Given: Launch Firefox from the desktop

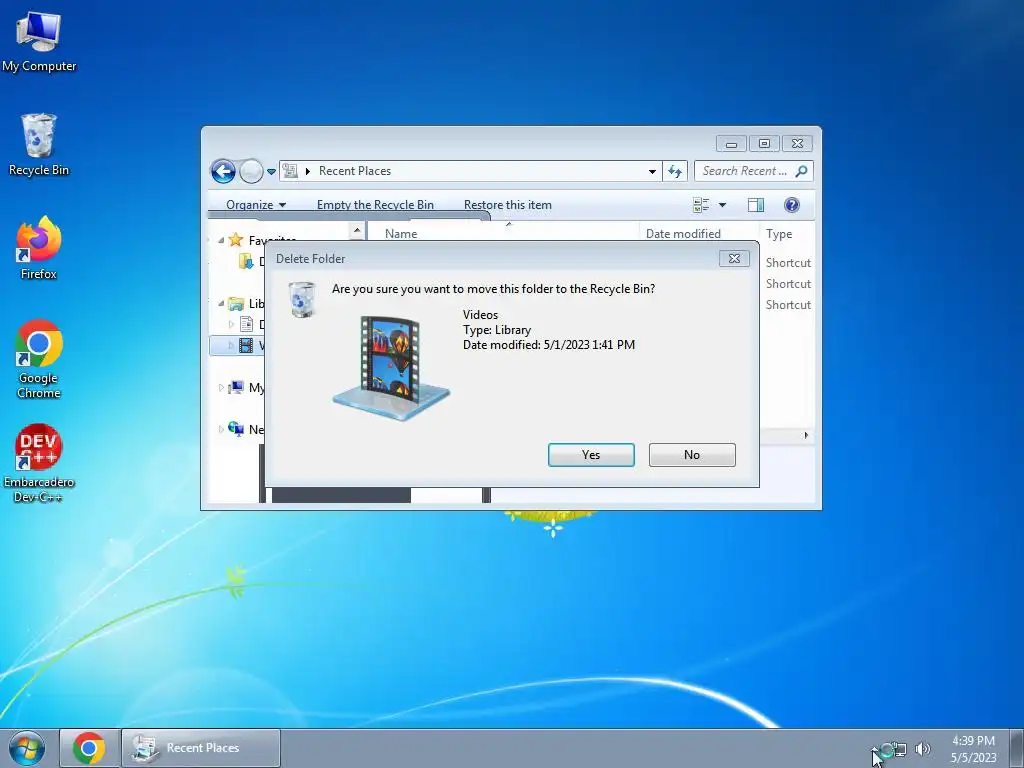Looking at the screenshot, I should click(39, 248).
